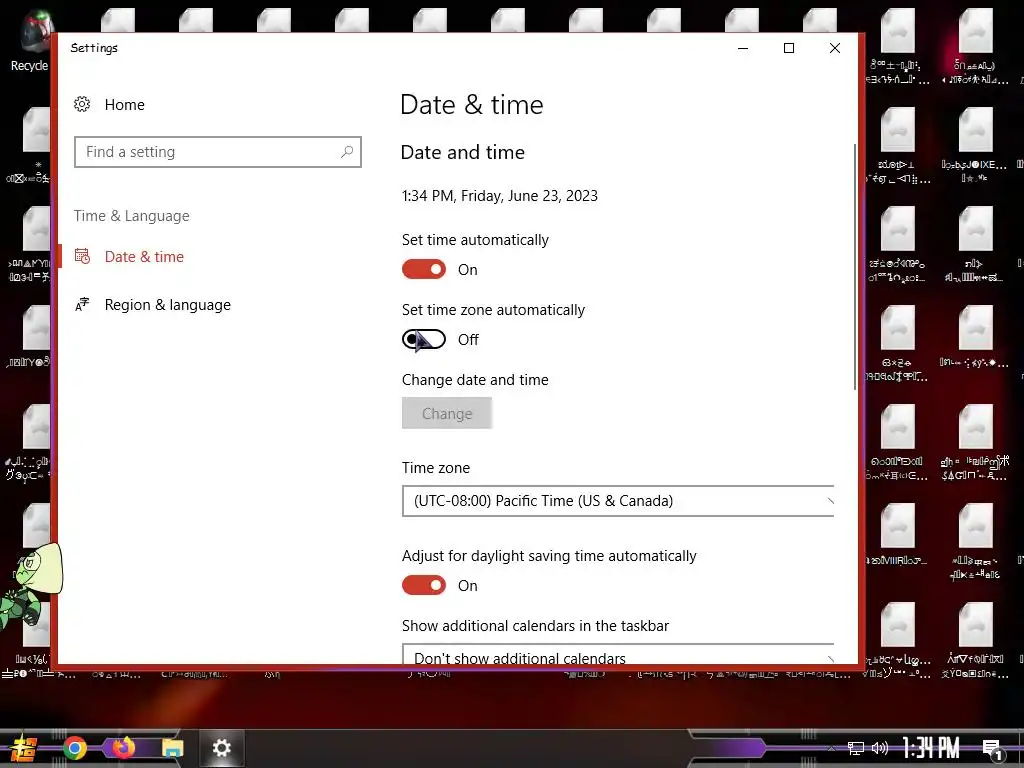Open the additional calendars dropdown

tap(618, 654)
